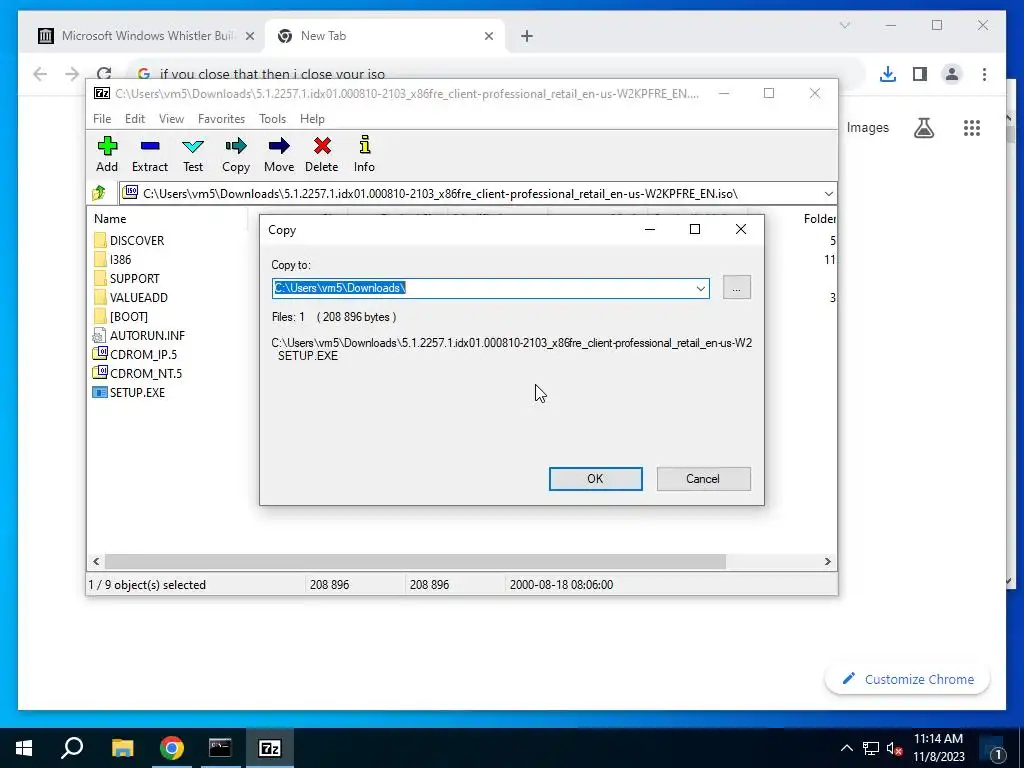Open the tab search chevron in Chrome

845,25
